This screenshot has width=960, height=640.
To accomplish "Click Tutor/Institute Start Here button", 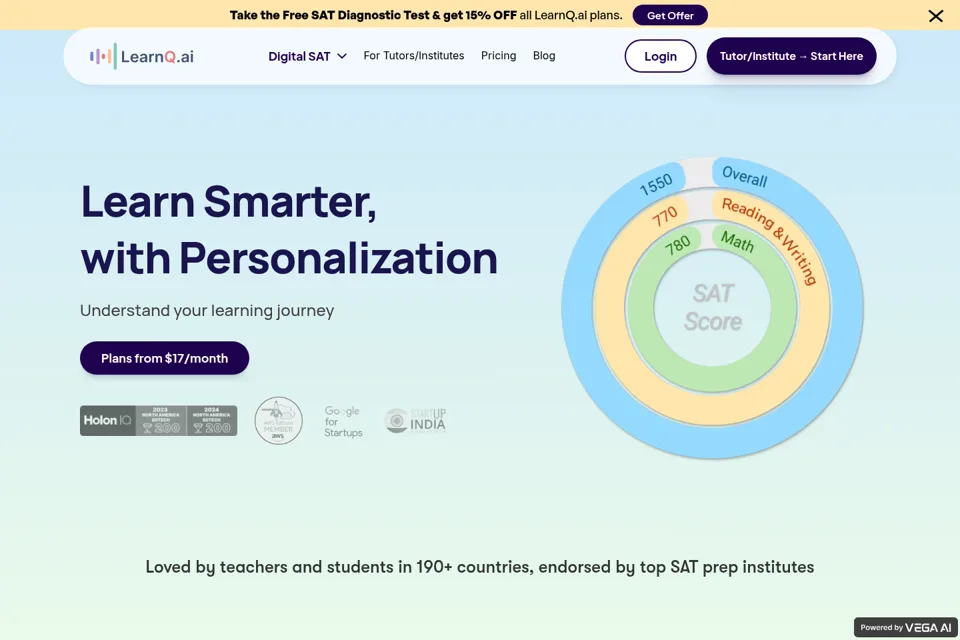I will (791, 56).
